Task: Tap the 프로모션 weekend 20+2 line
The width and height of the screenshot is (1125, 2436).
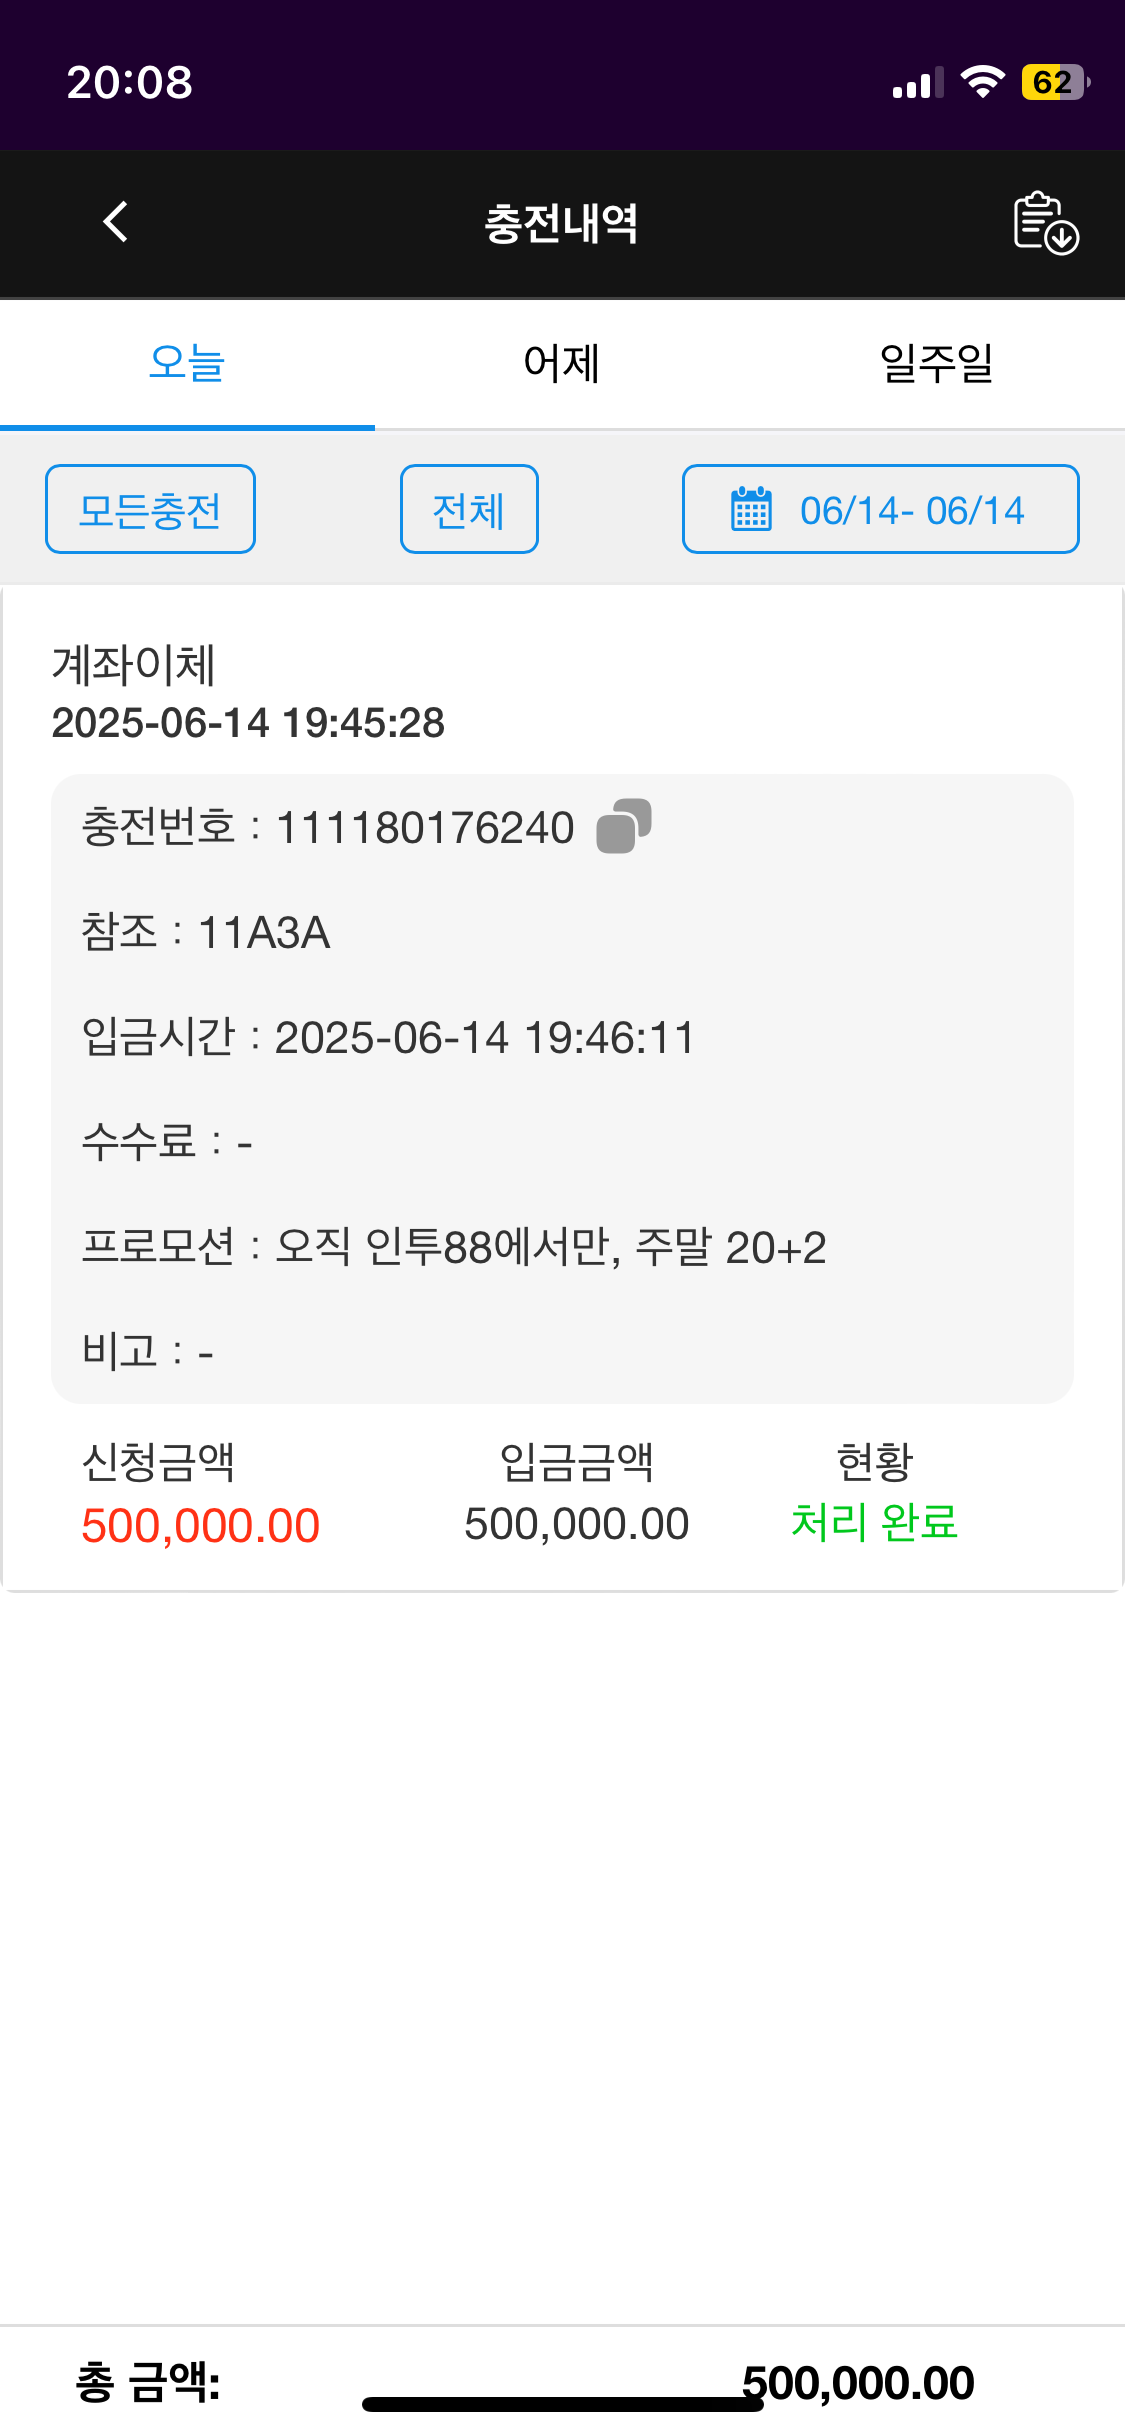Action: [x=454, y=1247]
